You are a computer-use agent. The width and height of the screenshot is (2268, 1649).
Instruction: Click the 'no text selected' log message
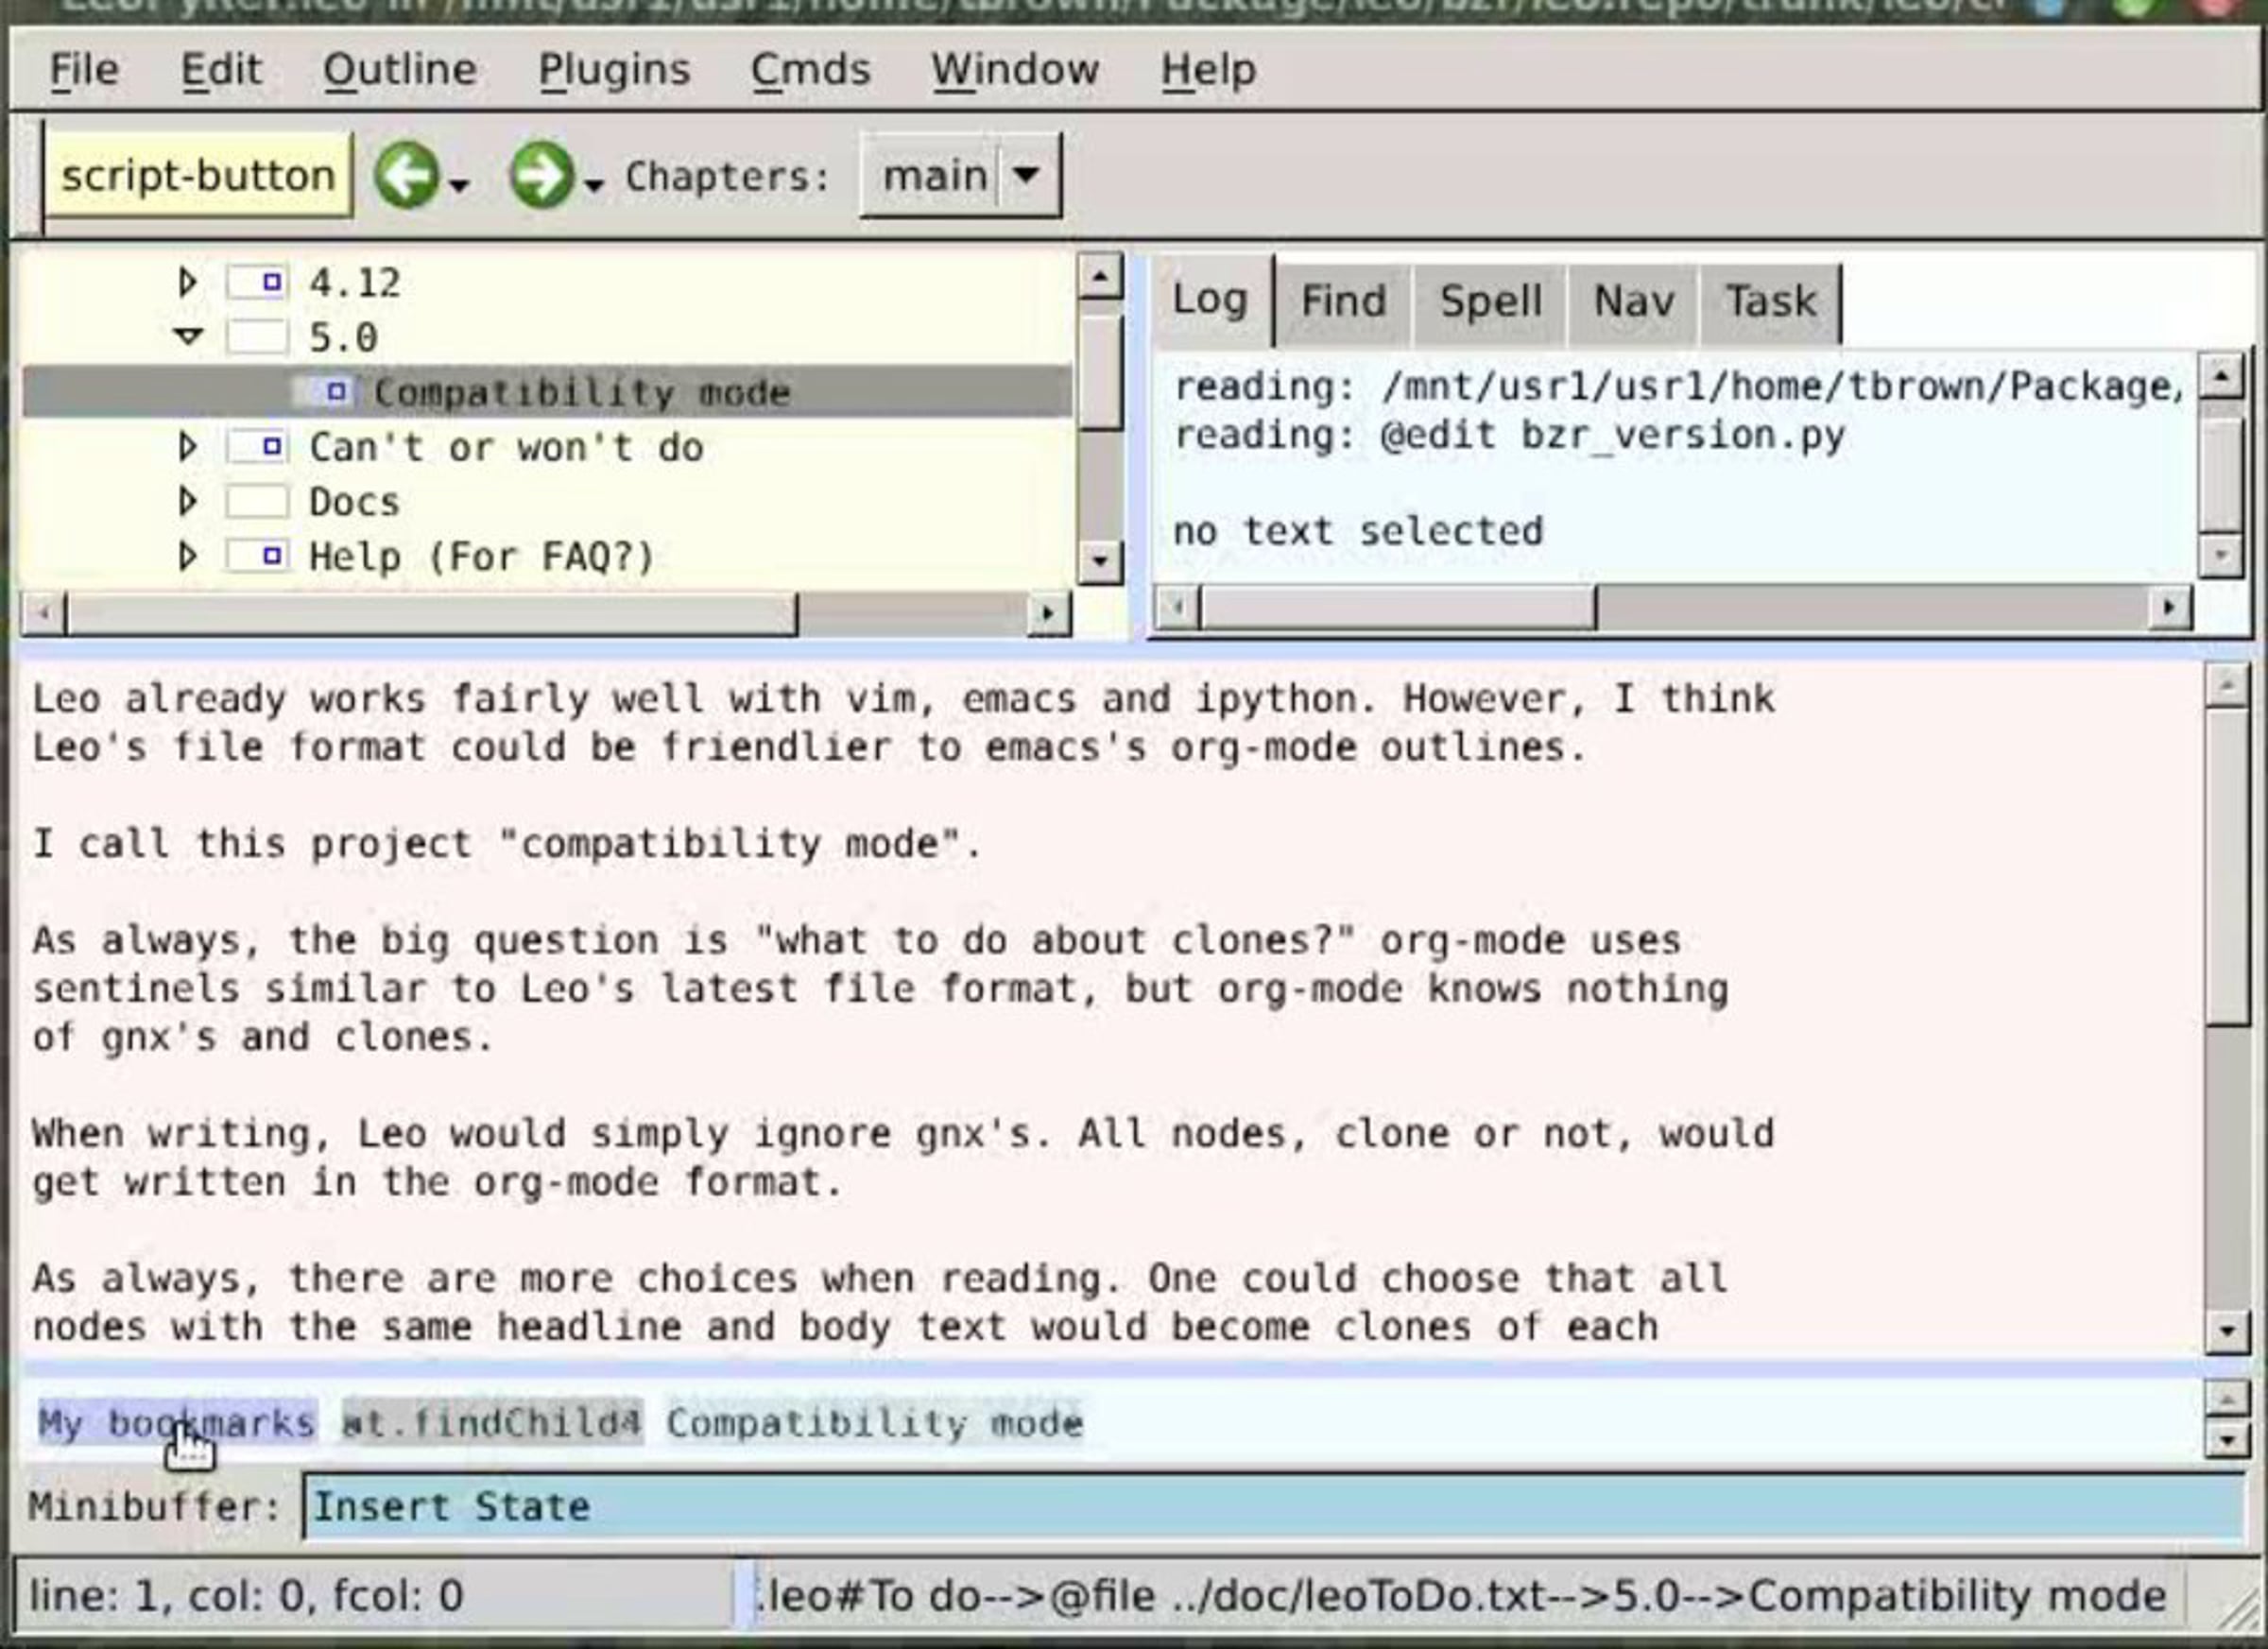pyautogui.click(x=1358, y=531)
